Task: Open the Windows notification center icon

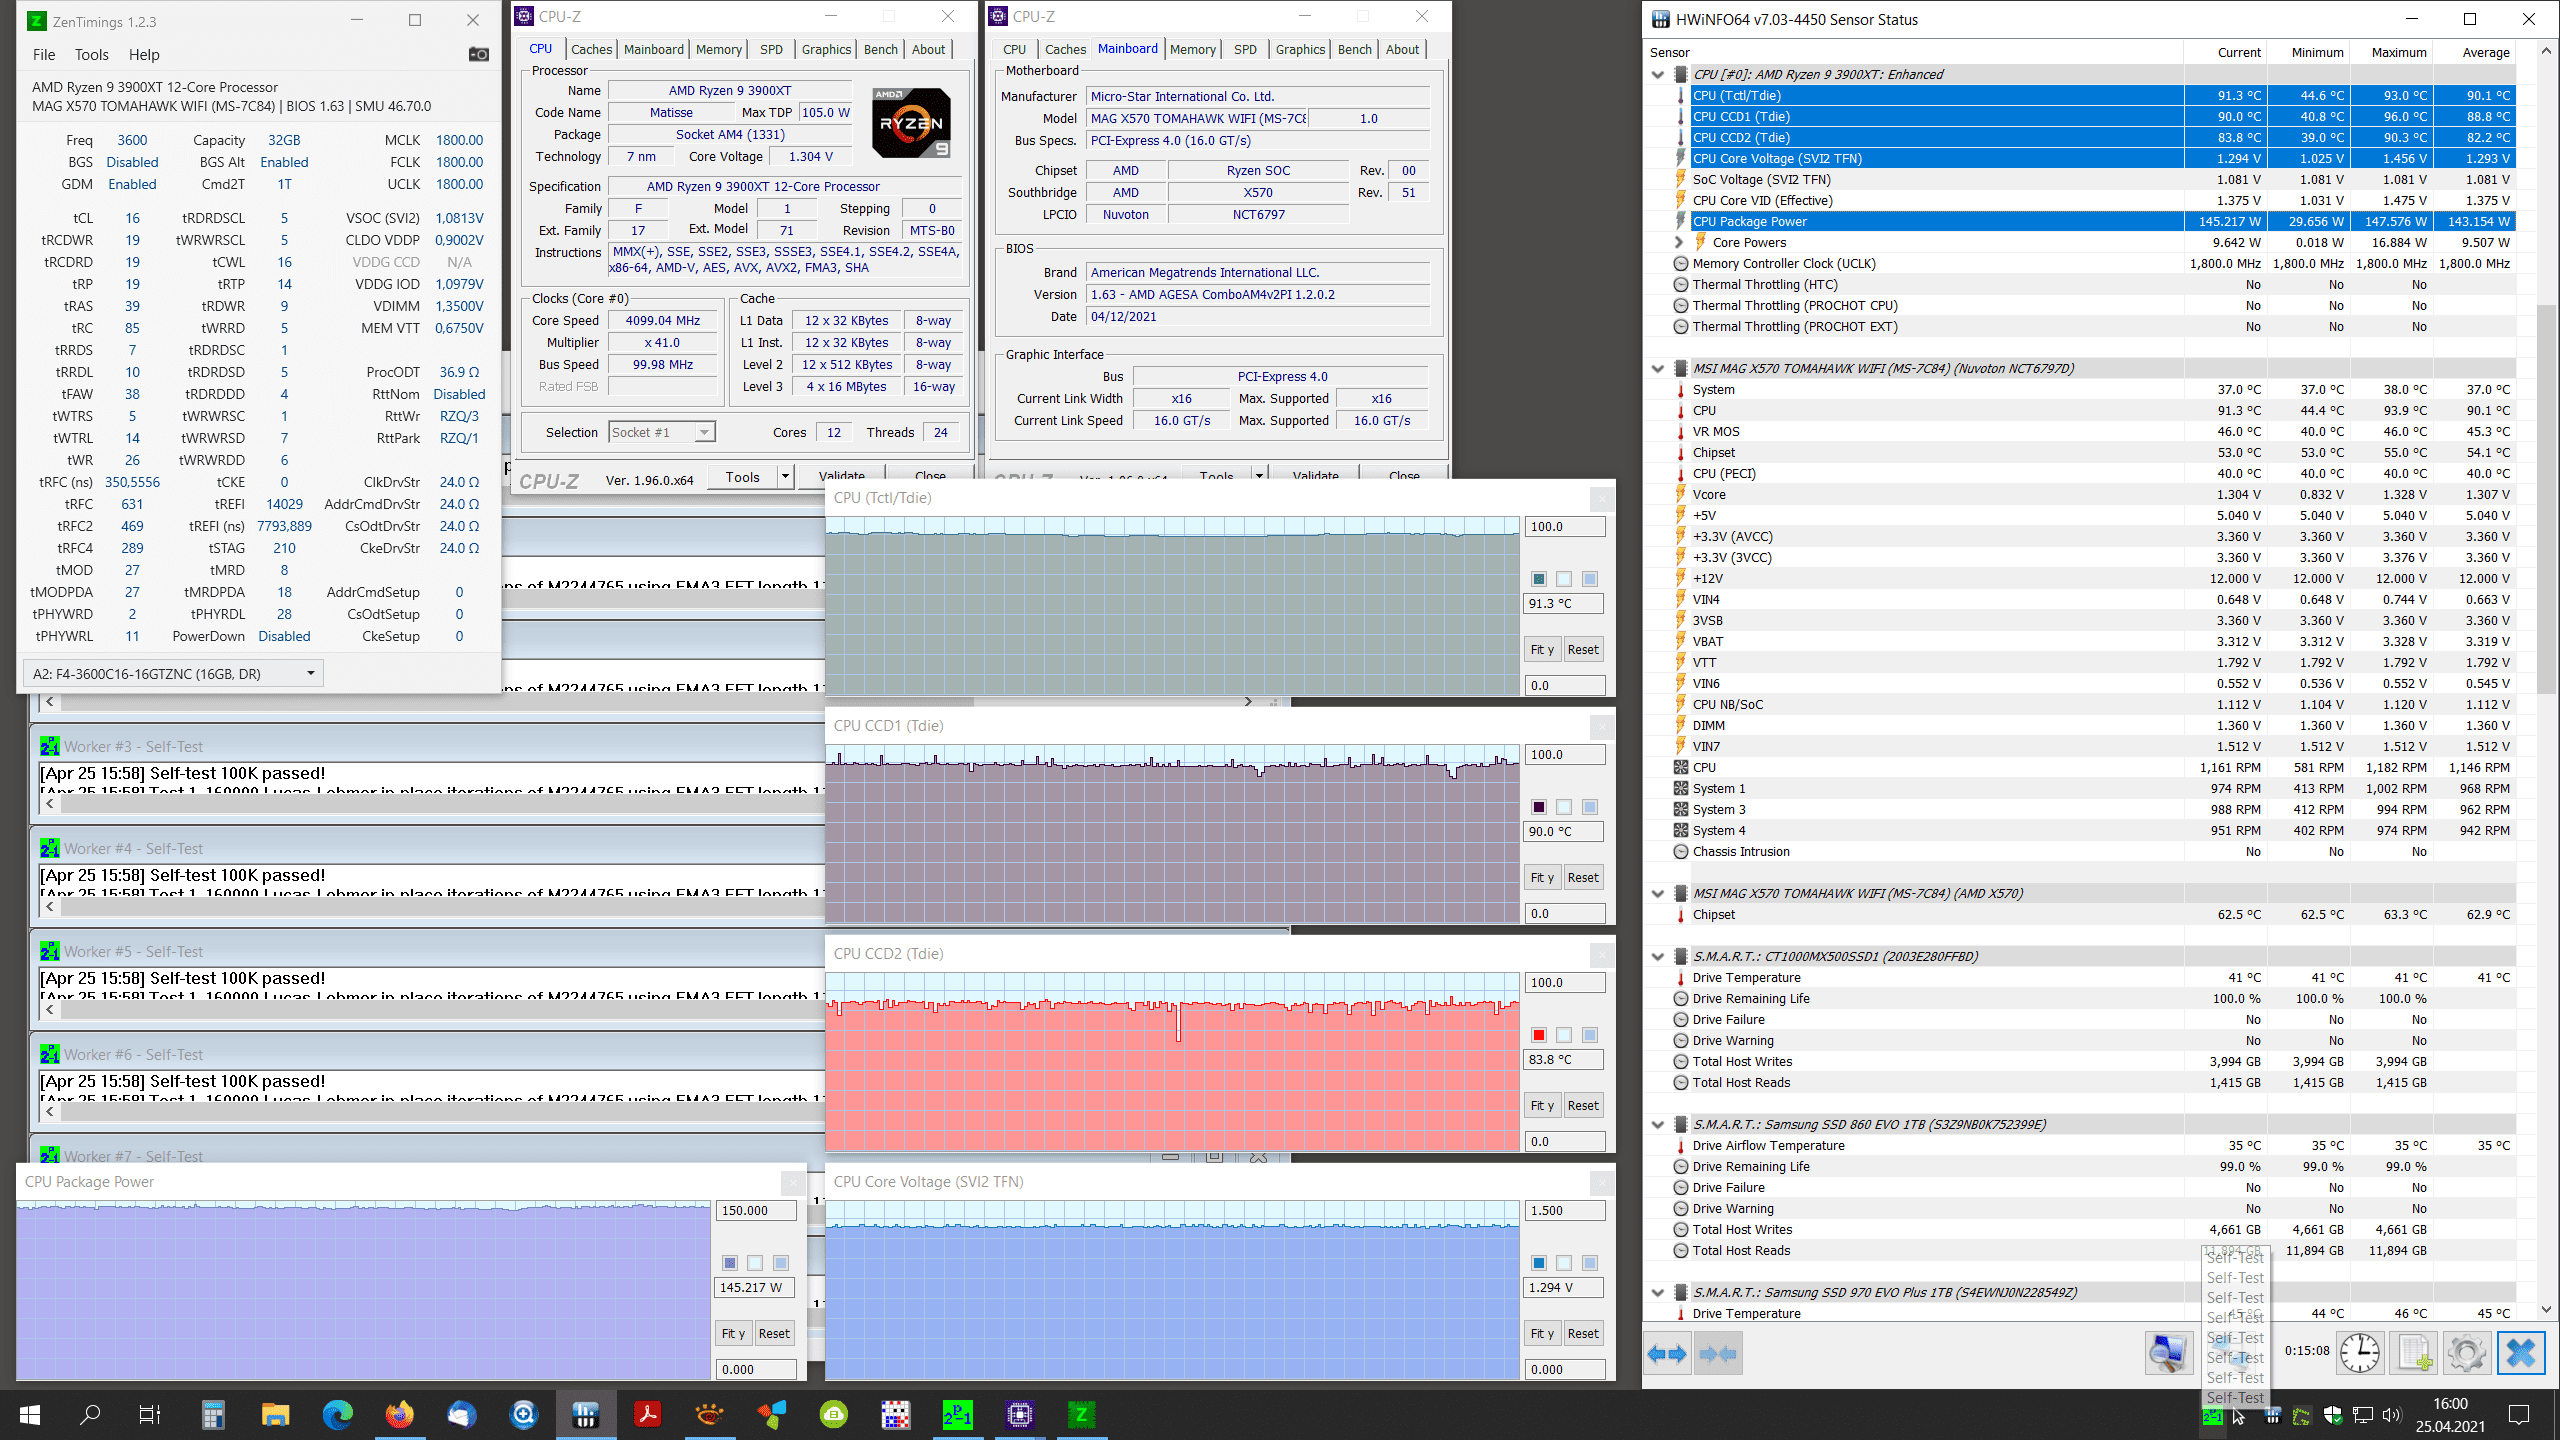Action: (x=2519, y=1414)
